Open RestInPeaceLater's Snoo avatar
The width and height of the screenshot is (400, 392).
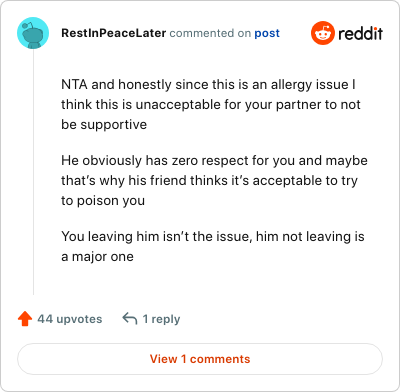pos(33,33)
